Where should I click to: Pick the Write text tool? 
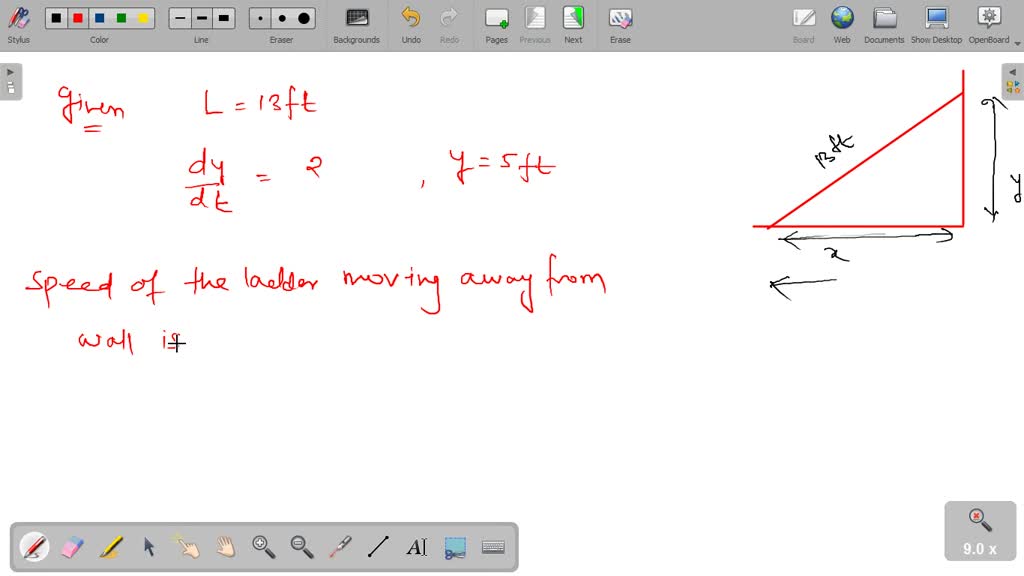pos(417,547)
